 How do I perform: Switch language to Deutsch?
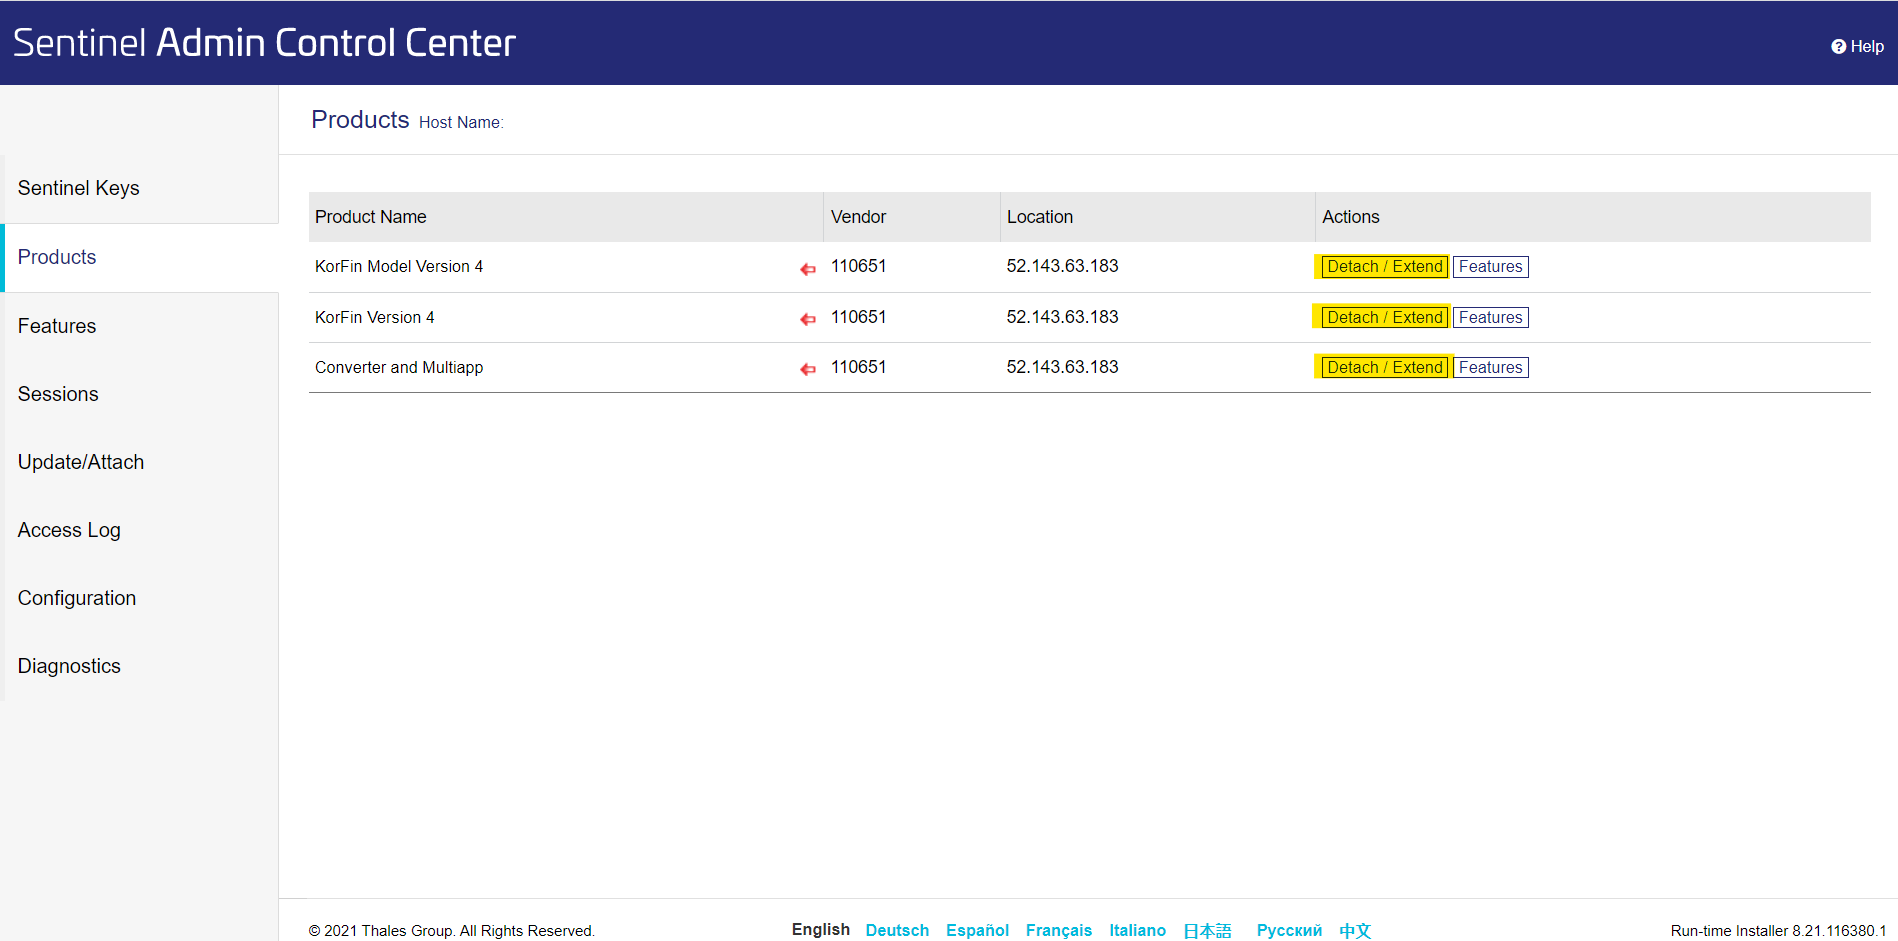(897, 930)
